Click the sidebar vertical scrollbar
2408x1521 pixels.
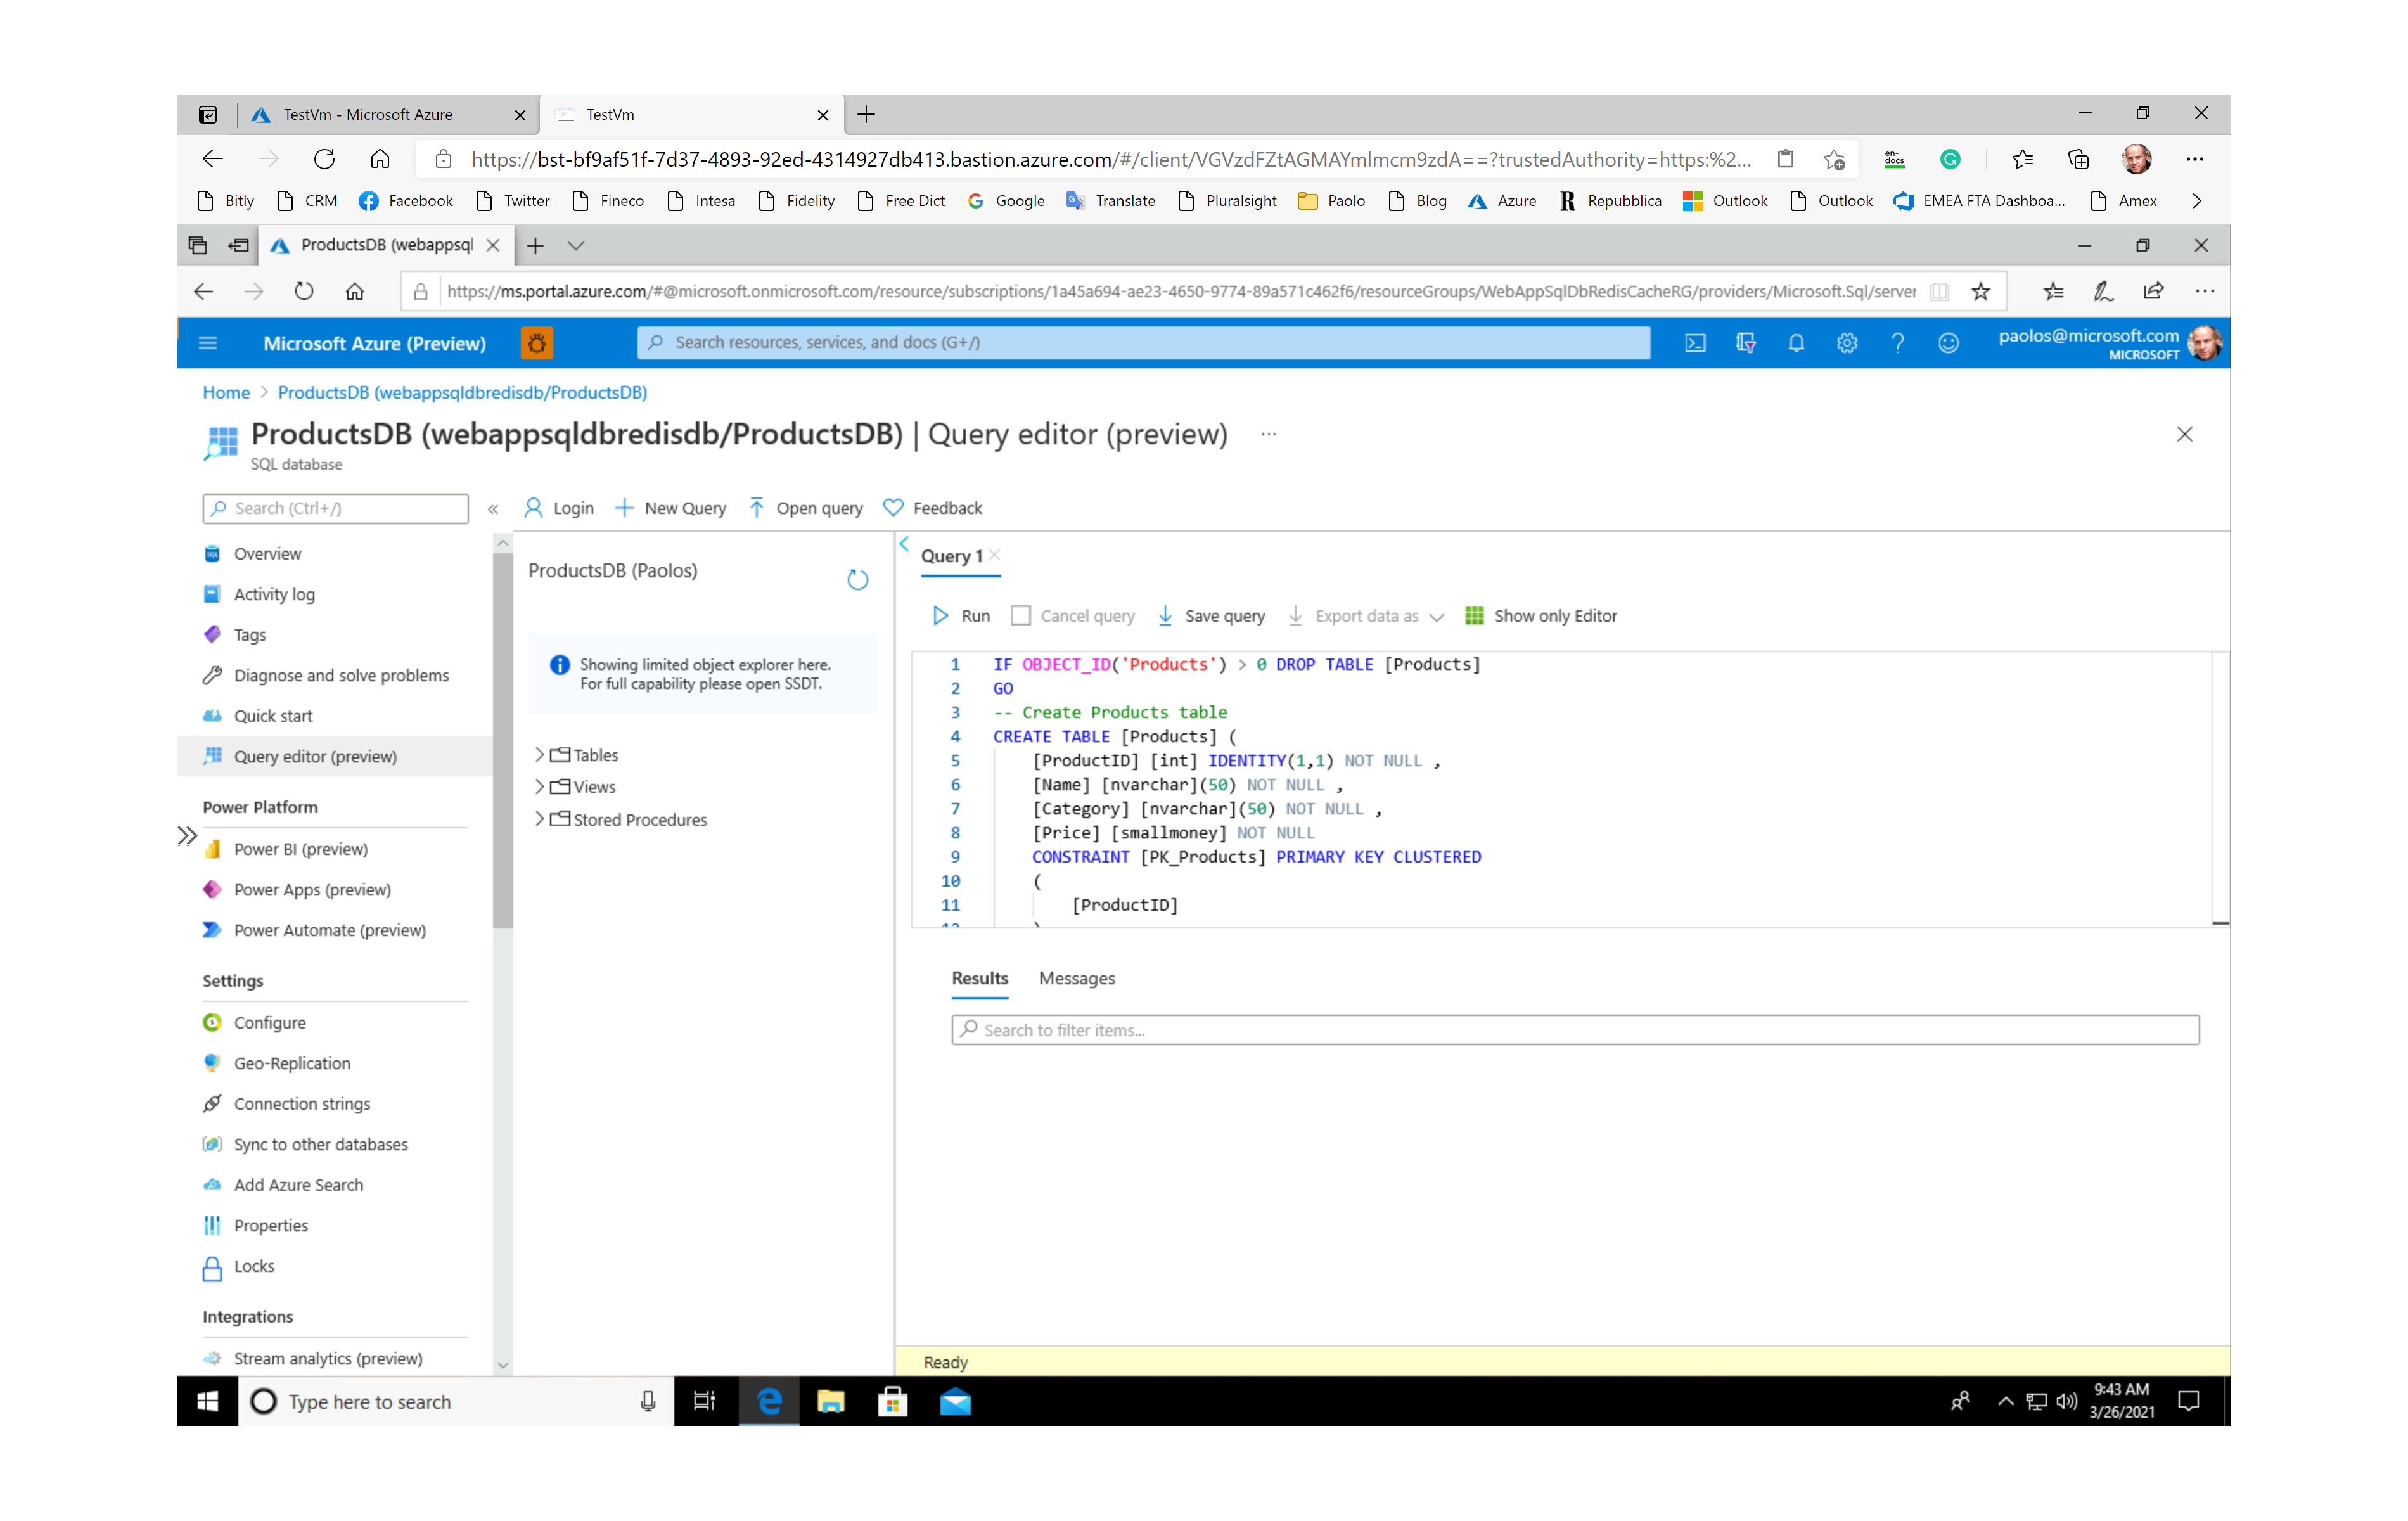coord(502,740)
